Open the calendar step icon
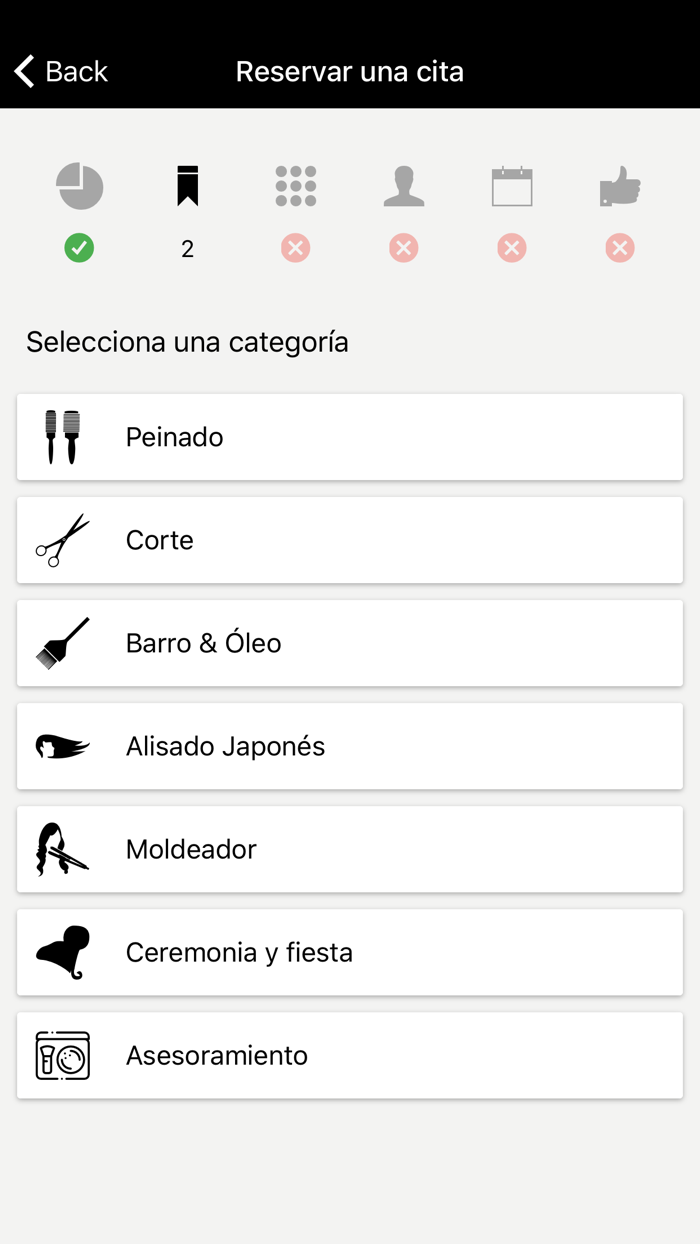700x1244 pixels. pyautogui.click(x=511, y=186)
